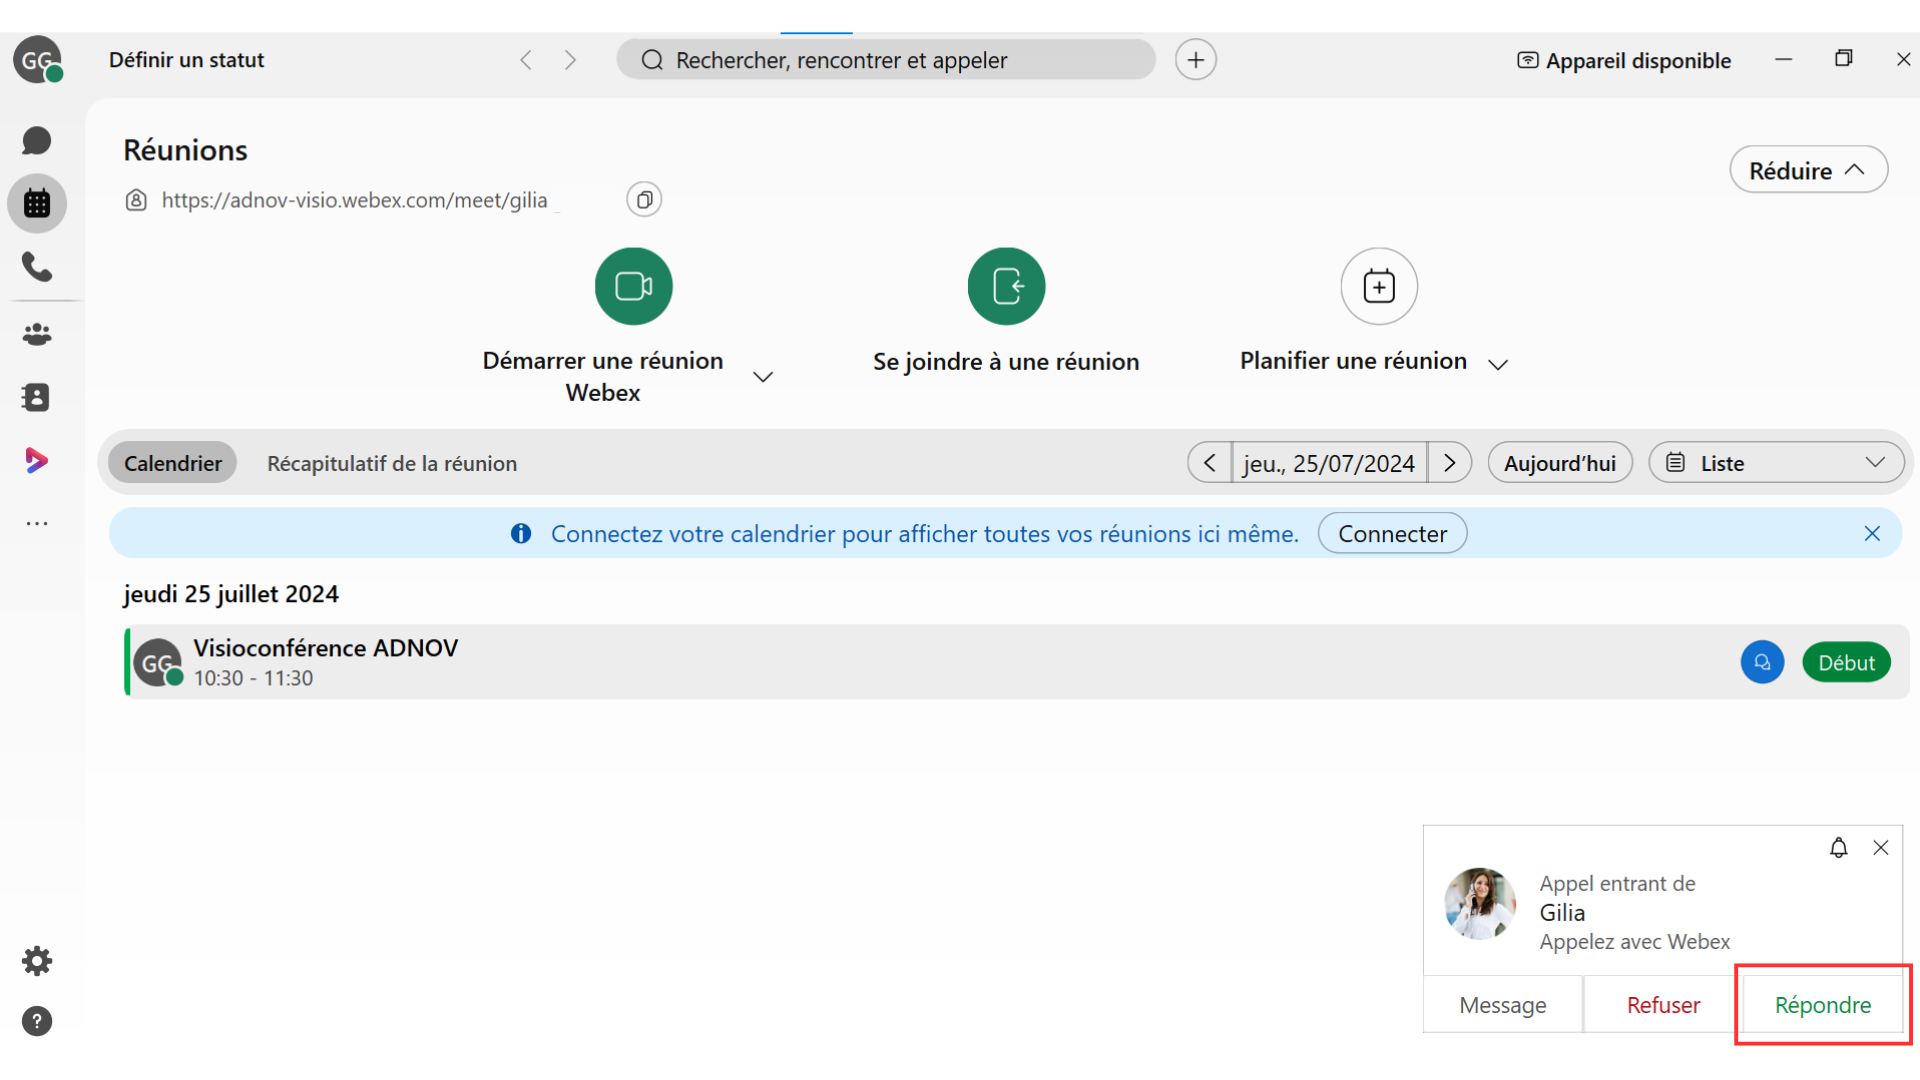Decline the call with Refuser
Viewport: 1920px width, 1080px height.
[1663, 1005]
